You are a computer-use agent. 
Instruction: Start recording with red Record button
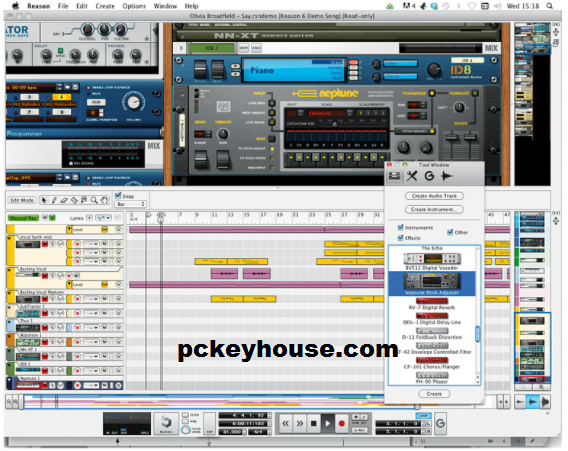pos(342,423)
